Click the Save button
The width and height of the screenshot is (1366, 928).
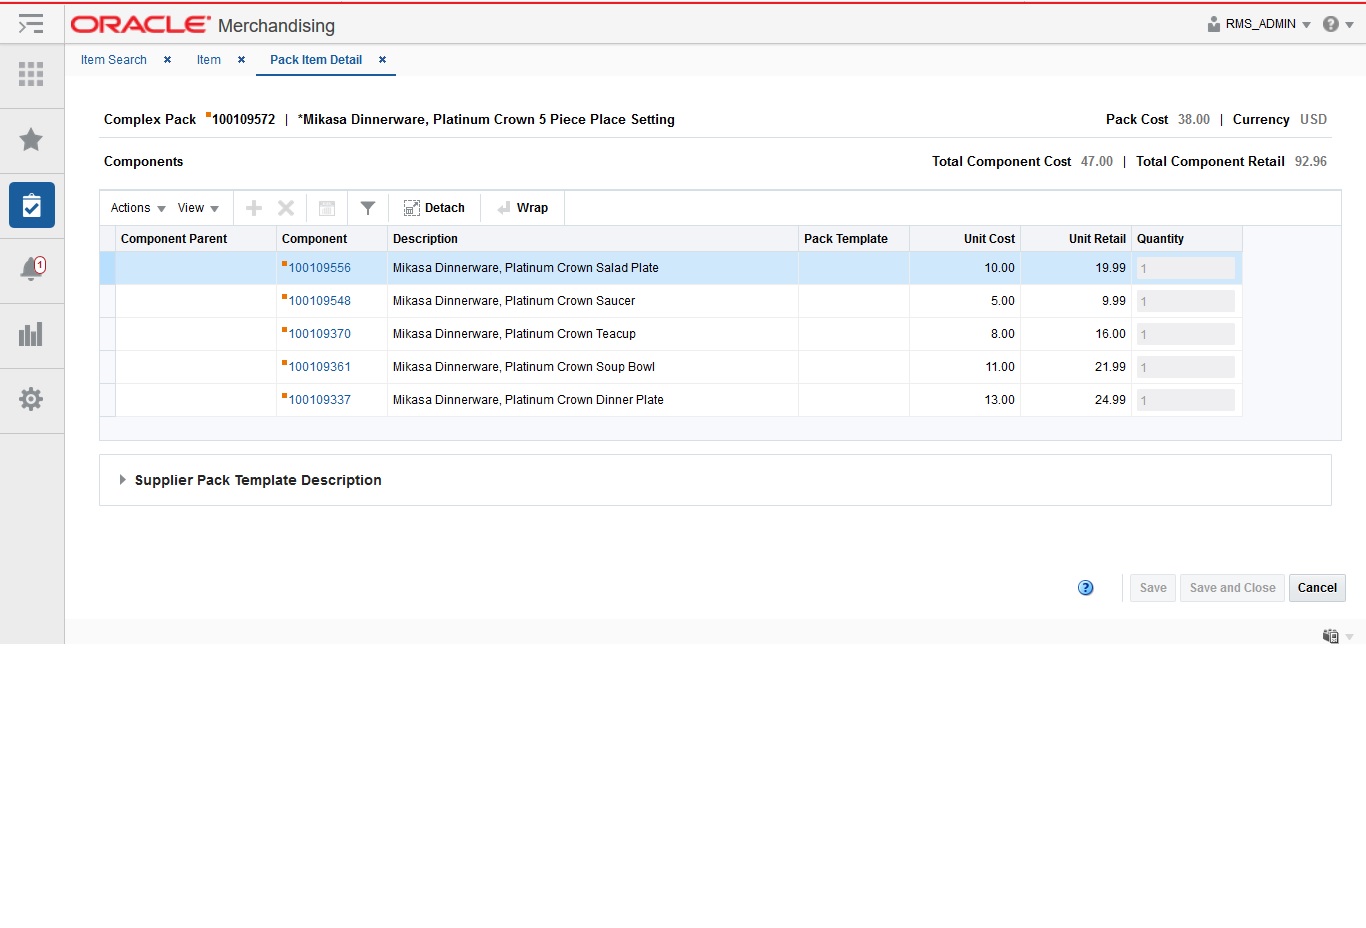(1153, 588)
